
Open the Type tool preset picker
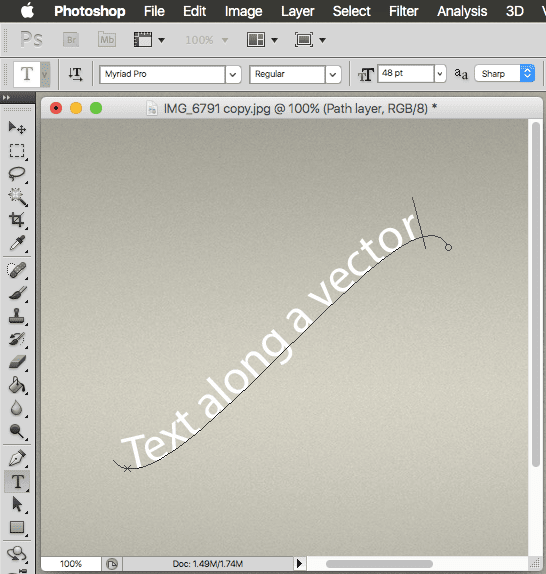pyautogui.click(x=45, y=74)
